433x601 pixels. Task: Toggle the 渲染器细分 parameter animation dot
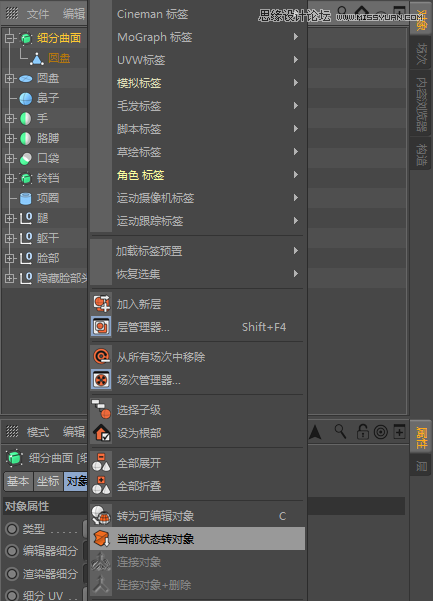(12, 574)
